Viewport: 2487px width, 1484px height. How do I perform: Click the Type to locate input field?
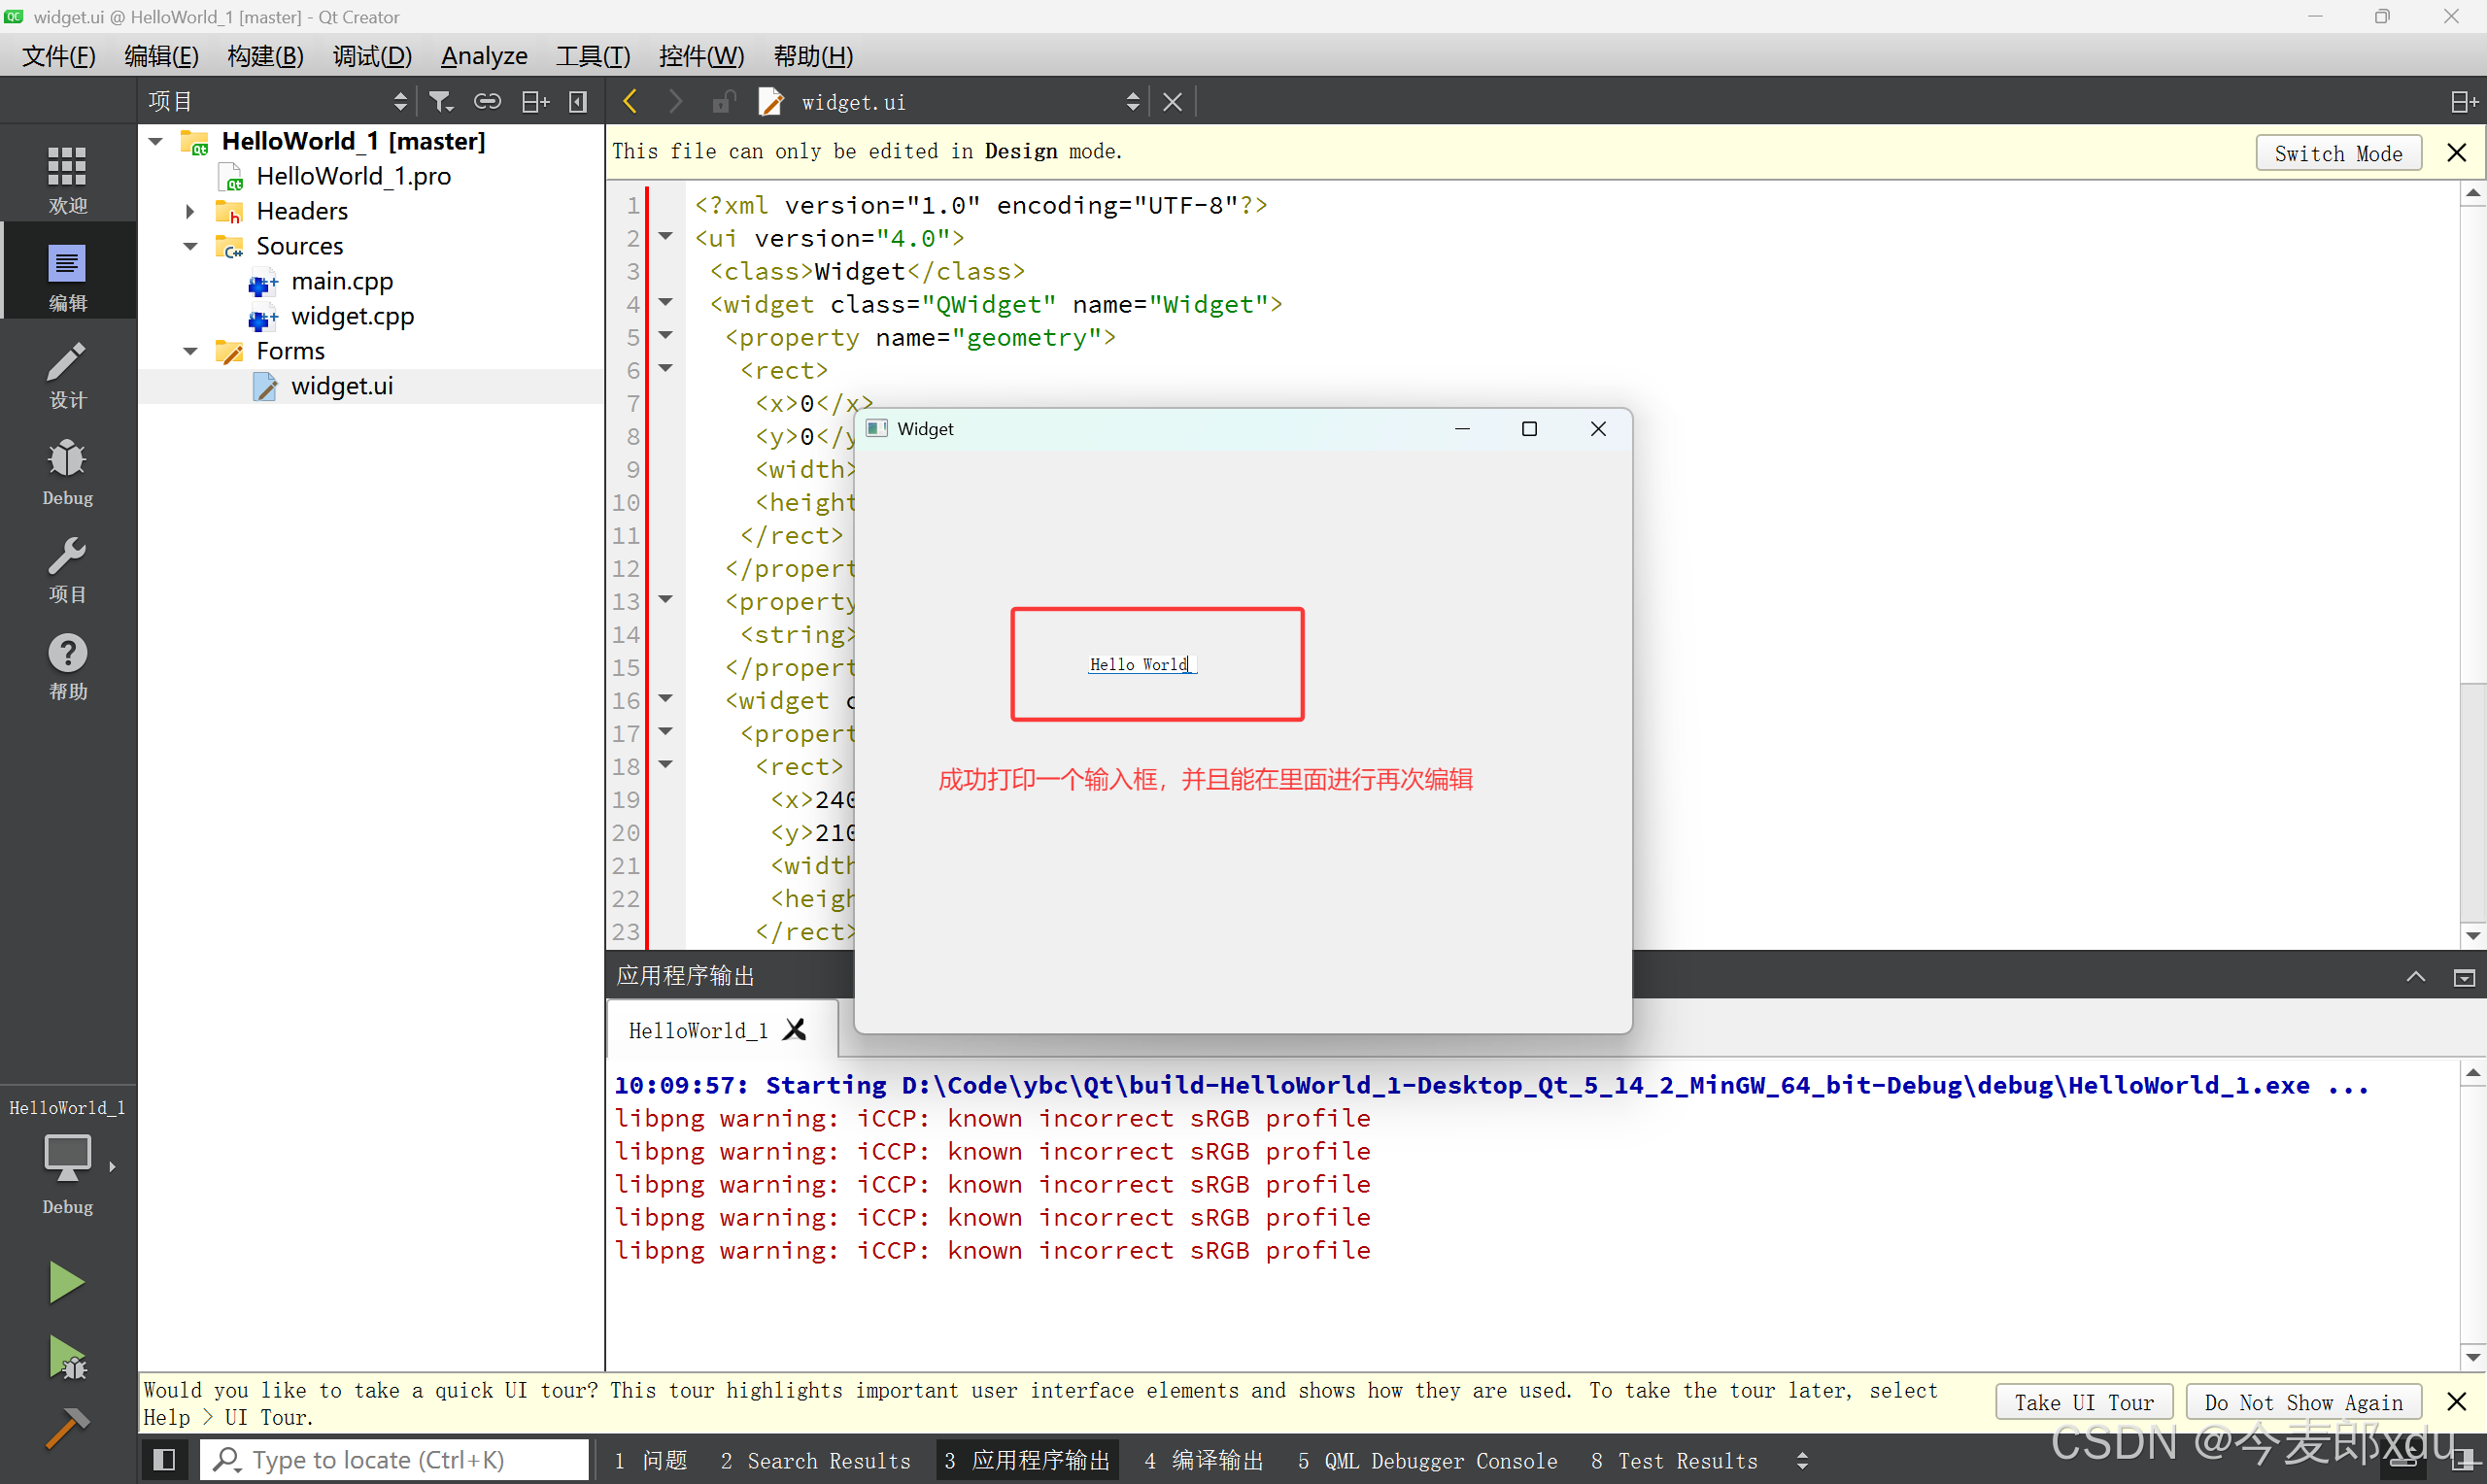[x=395, y=1460]
